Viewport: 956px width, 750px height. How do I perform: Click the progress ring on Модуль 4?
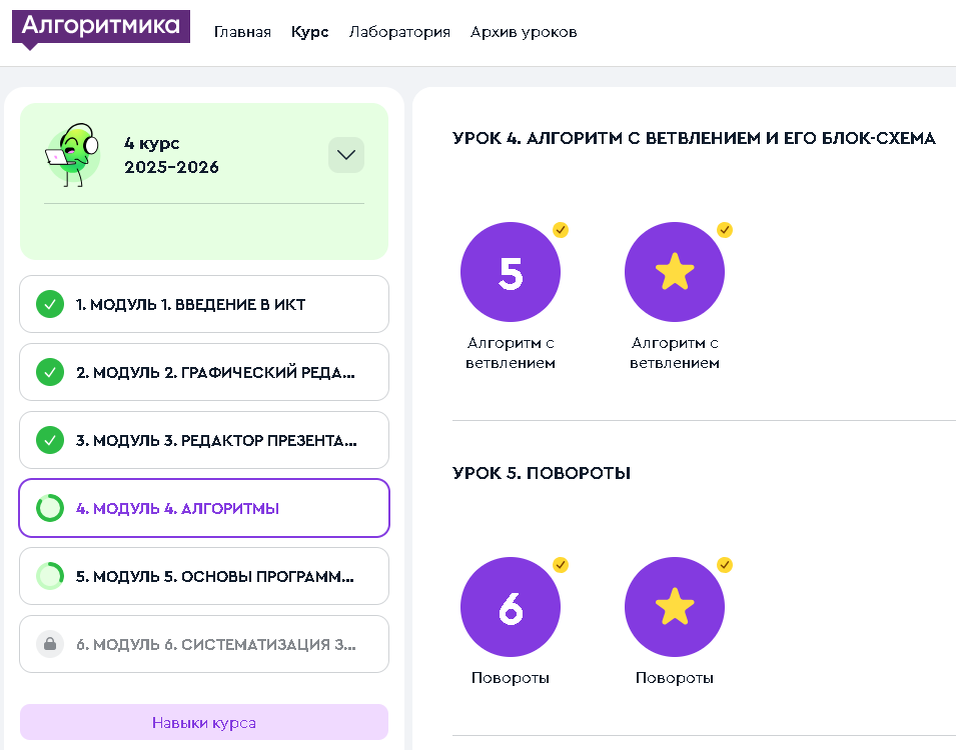click(48, 508)
